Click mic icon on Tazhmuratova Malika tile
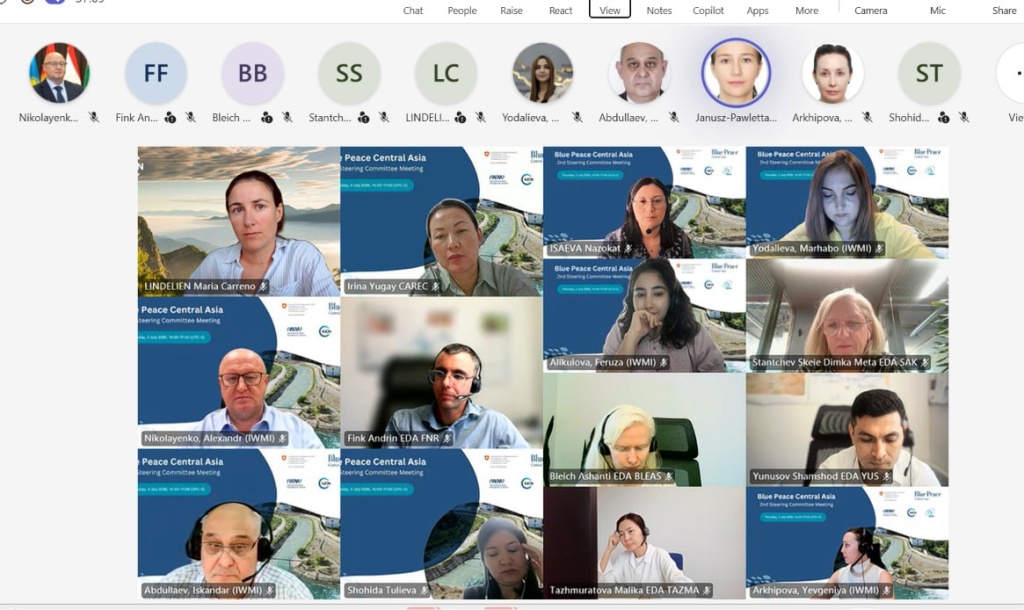The width and height of the screenshot is (1024, 610). pos(707,590)
